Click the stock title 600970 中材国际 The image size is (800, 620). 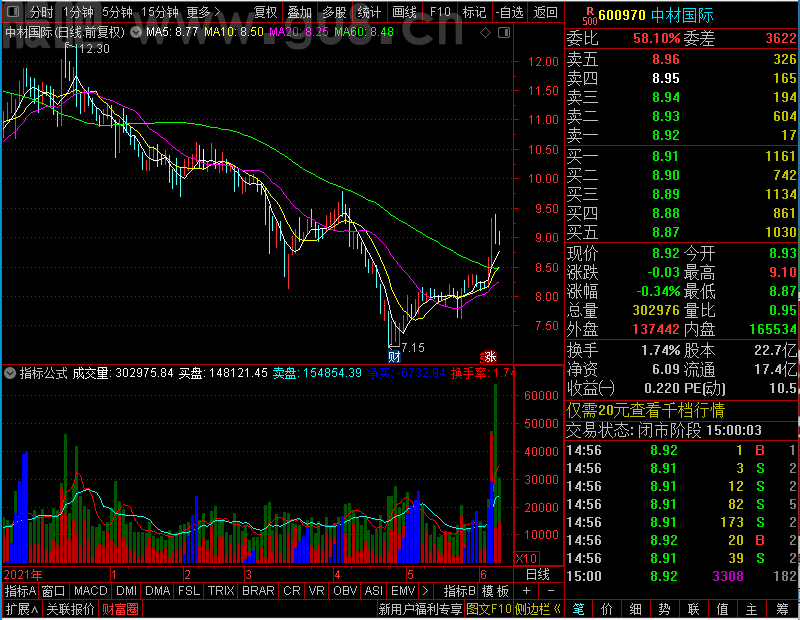656,16
